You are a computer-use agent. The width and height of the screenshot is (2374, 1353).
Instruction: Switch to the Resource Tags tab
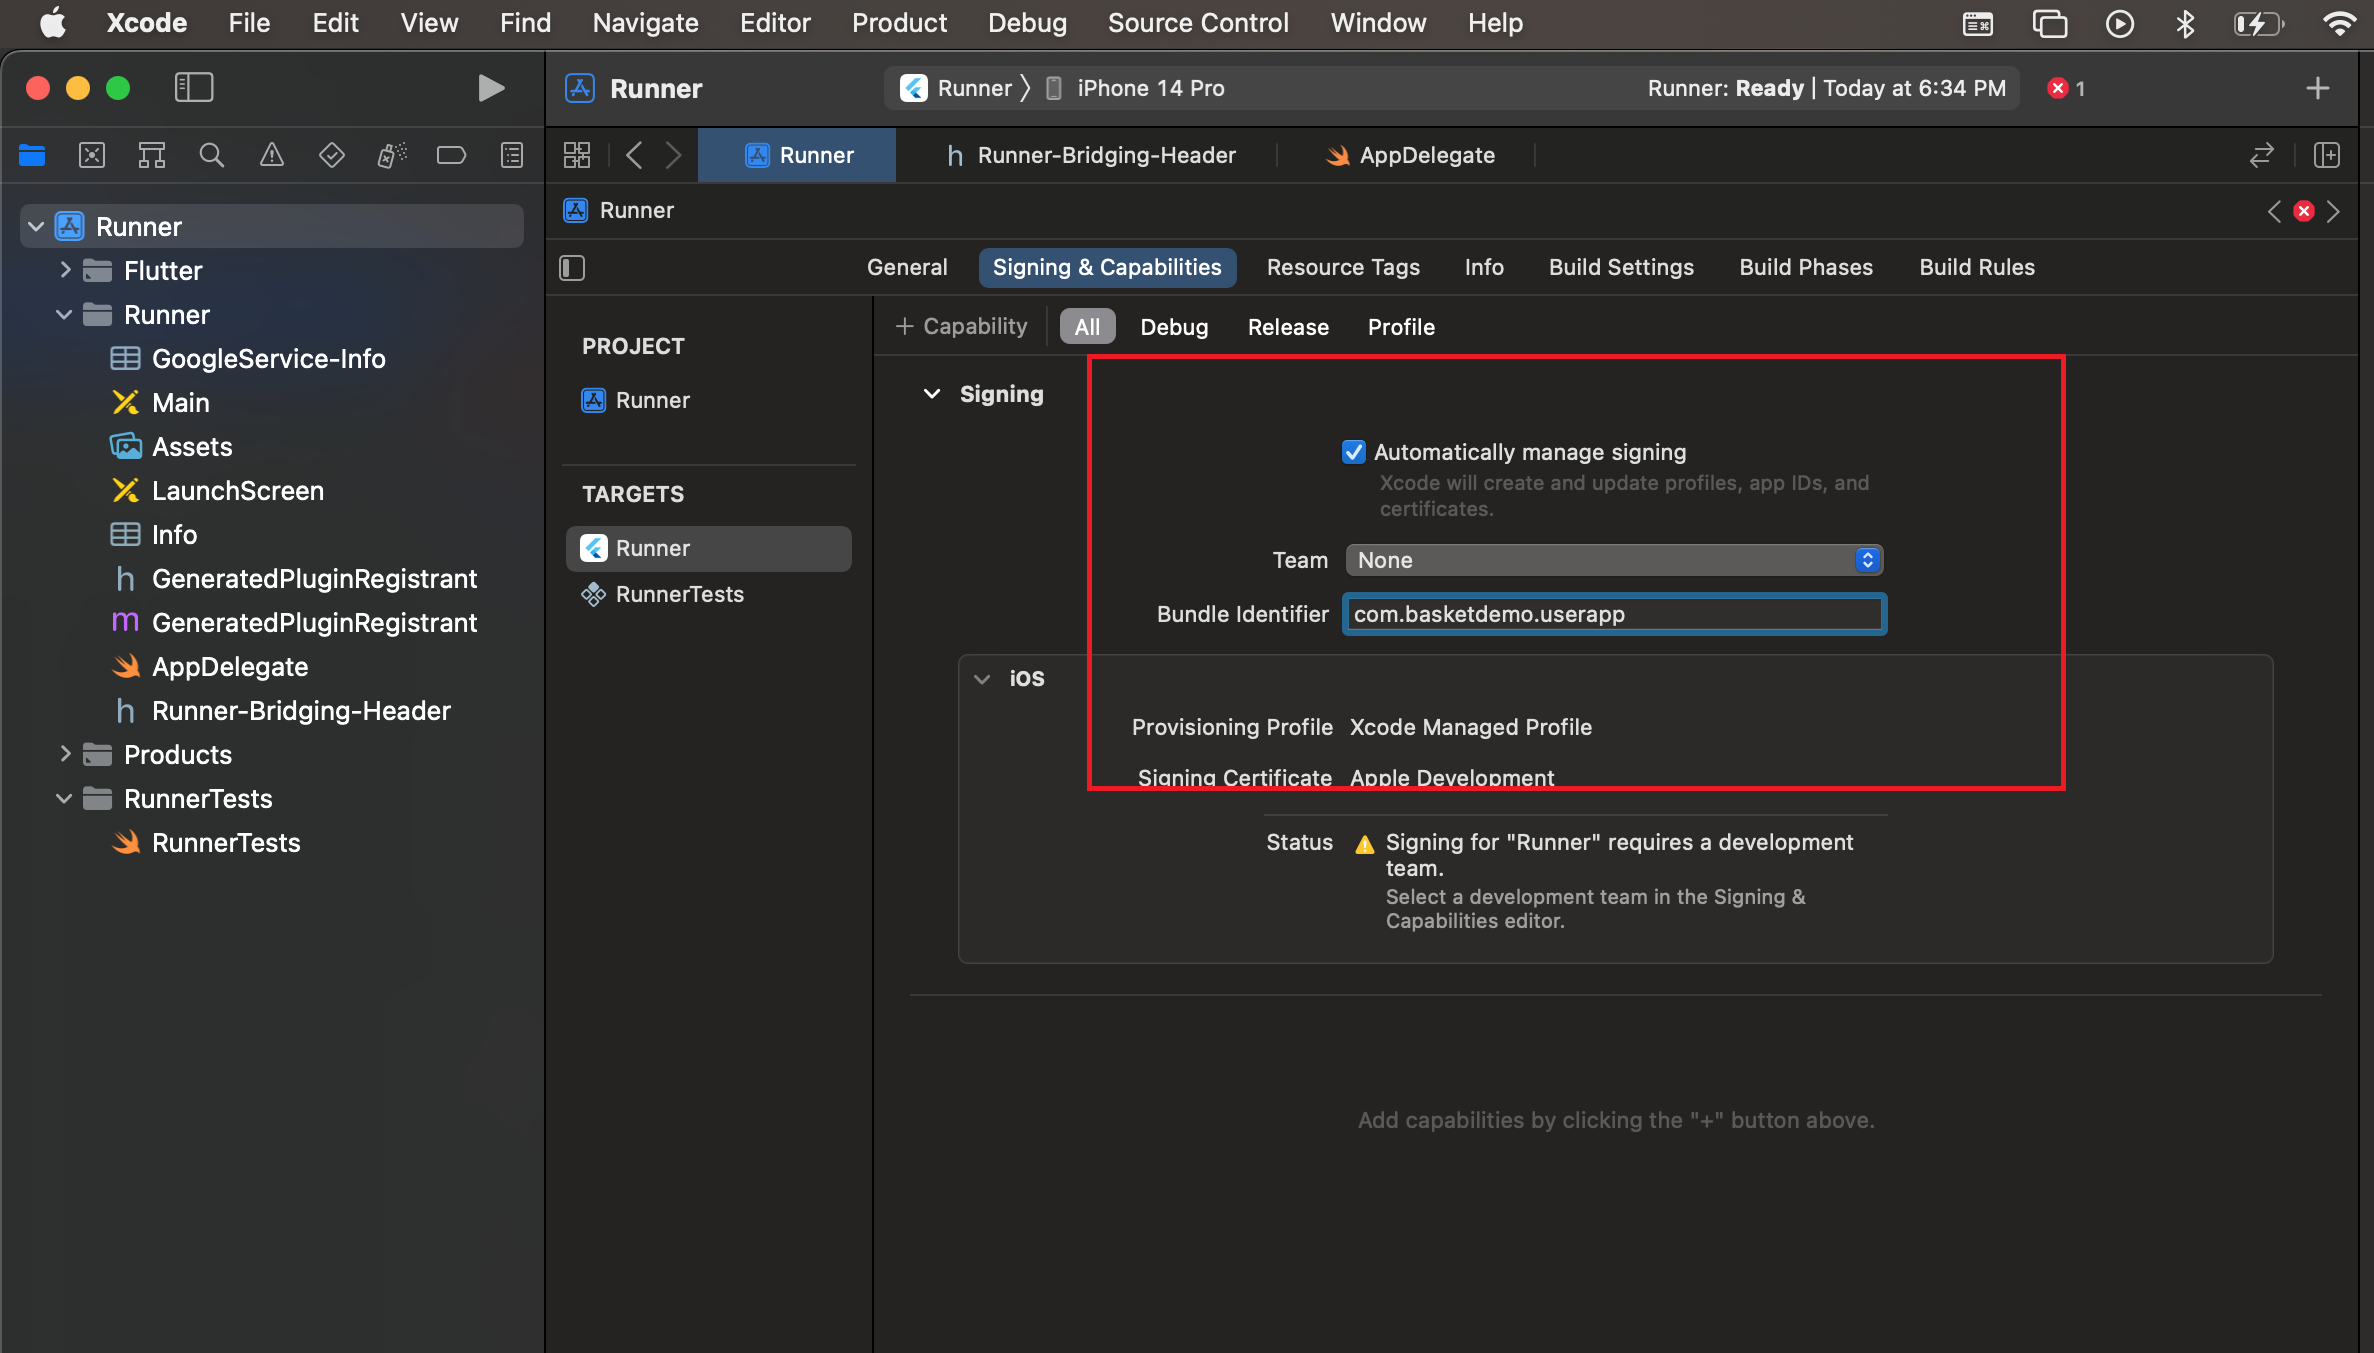(x=1343, y=268)
